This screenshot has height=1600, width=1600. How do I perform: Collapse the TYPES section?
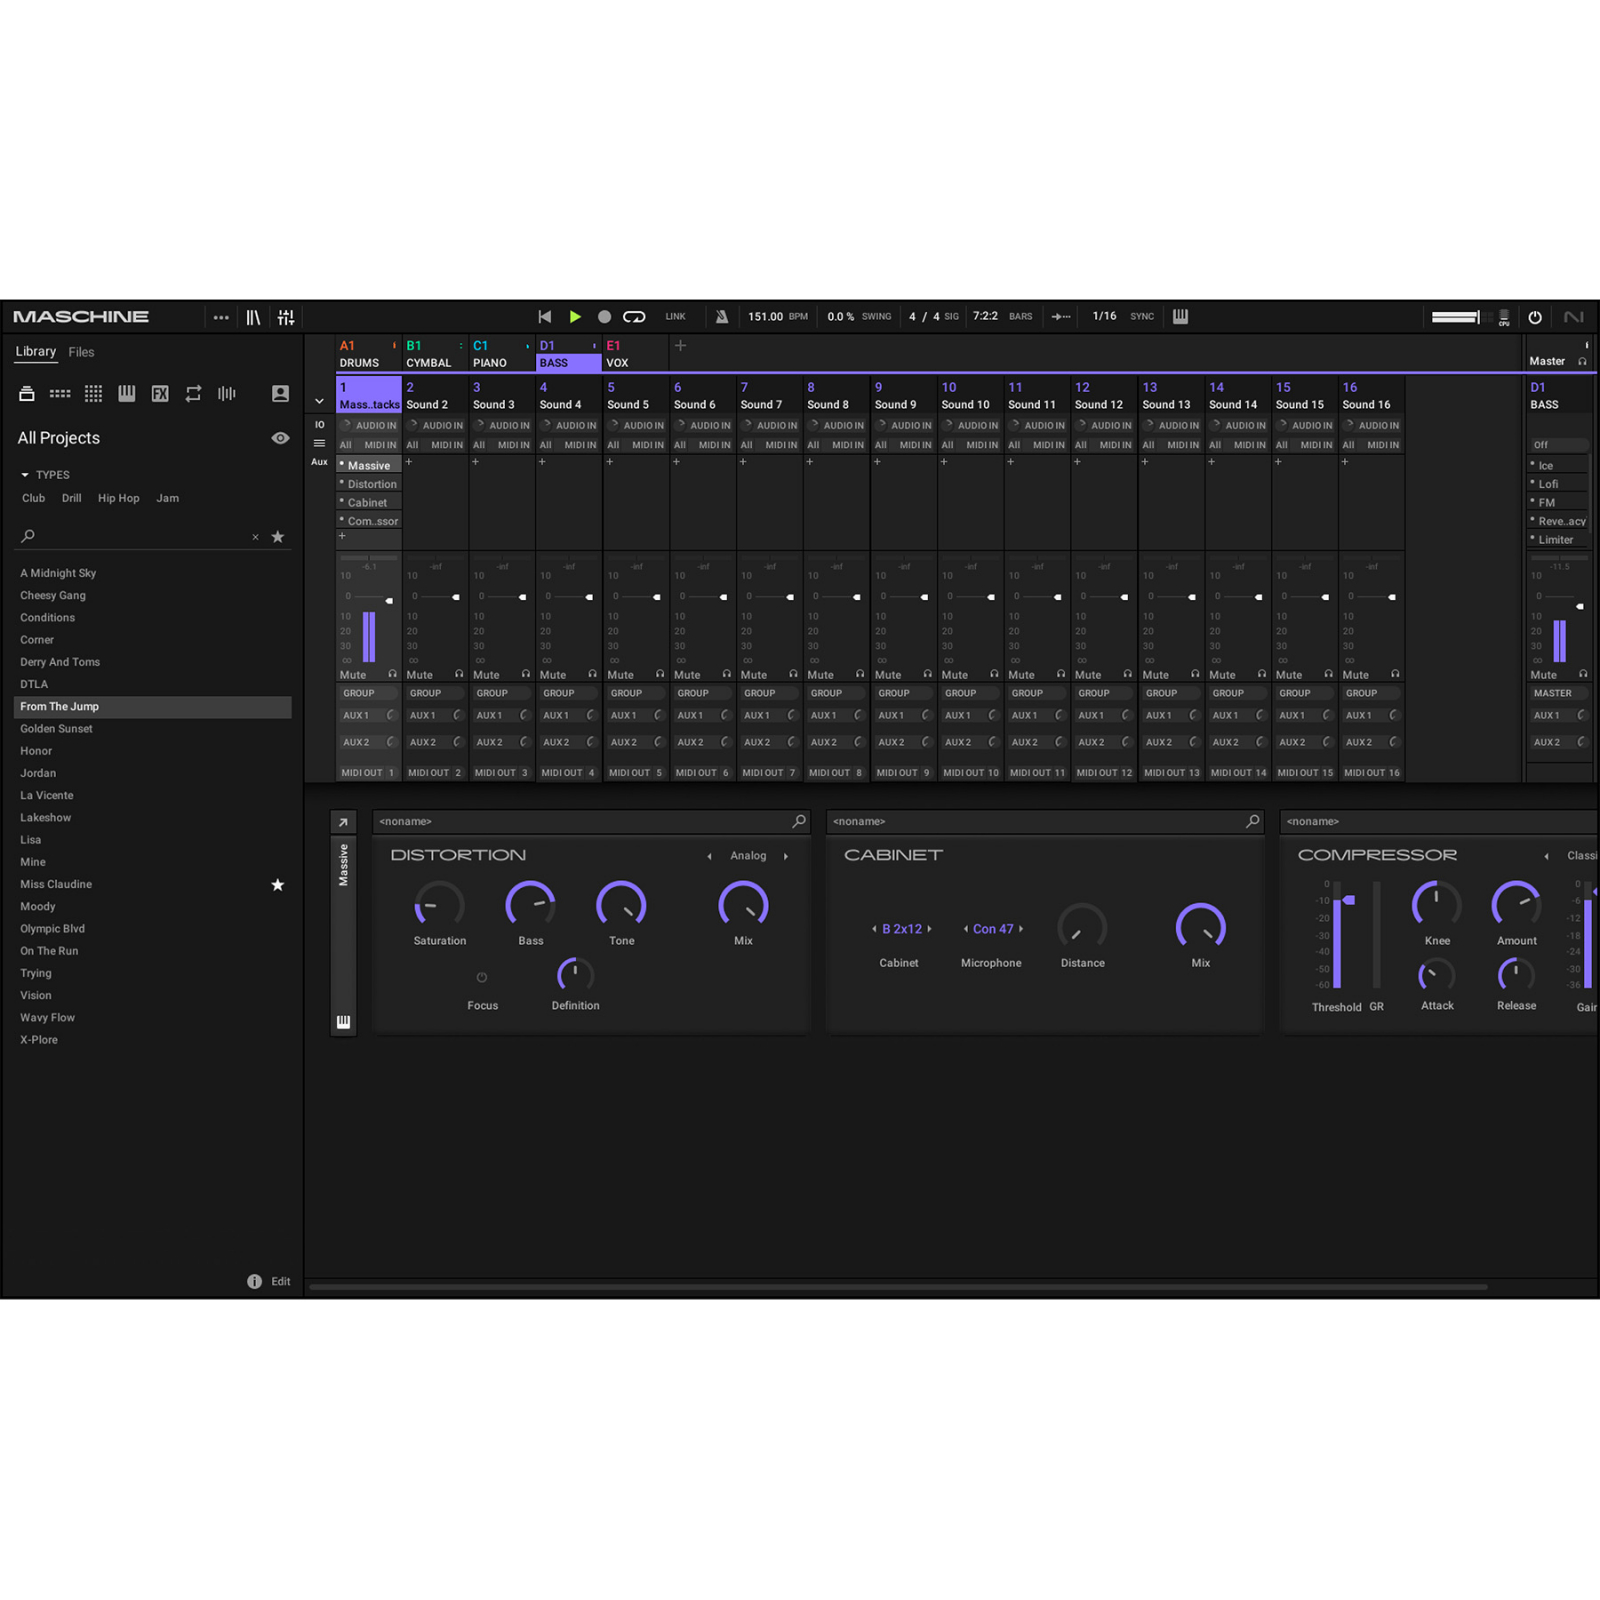click(25, 475)
